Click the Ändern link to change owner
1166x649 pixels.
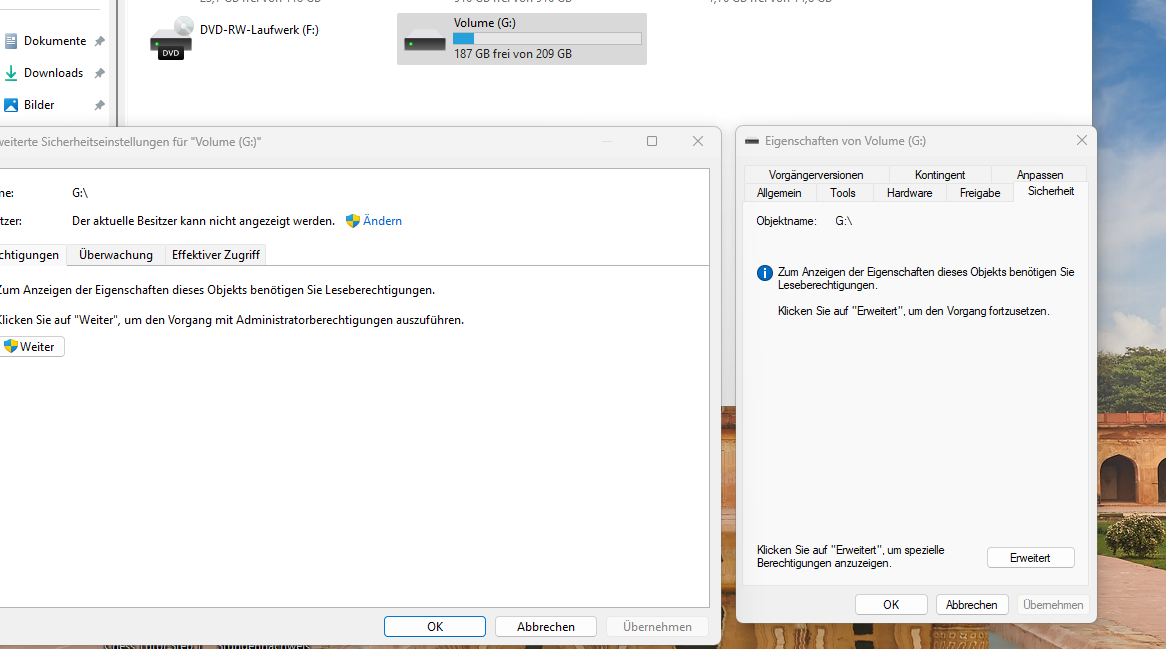click(382, 221)
